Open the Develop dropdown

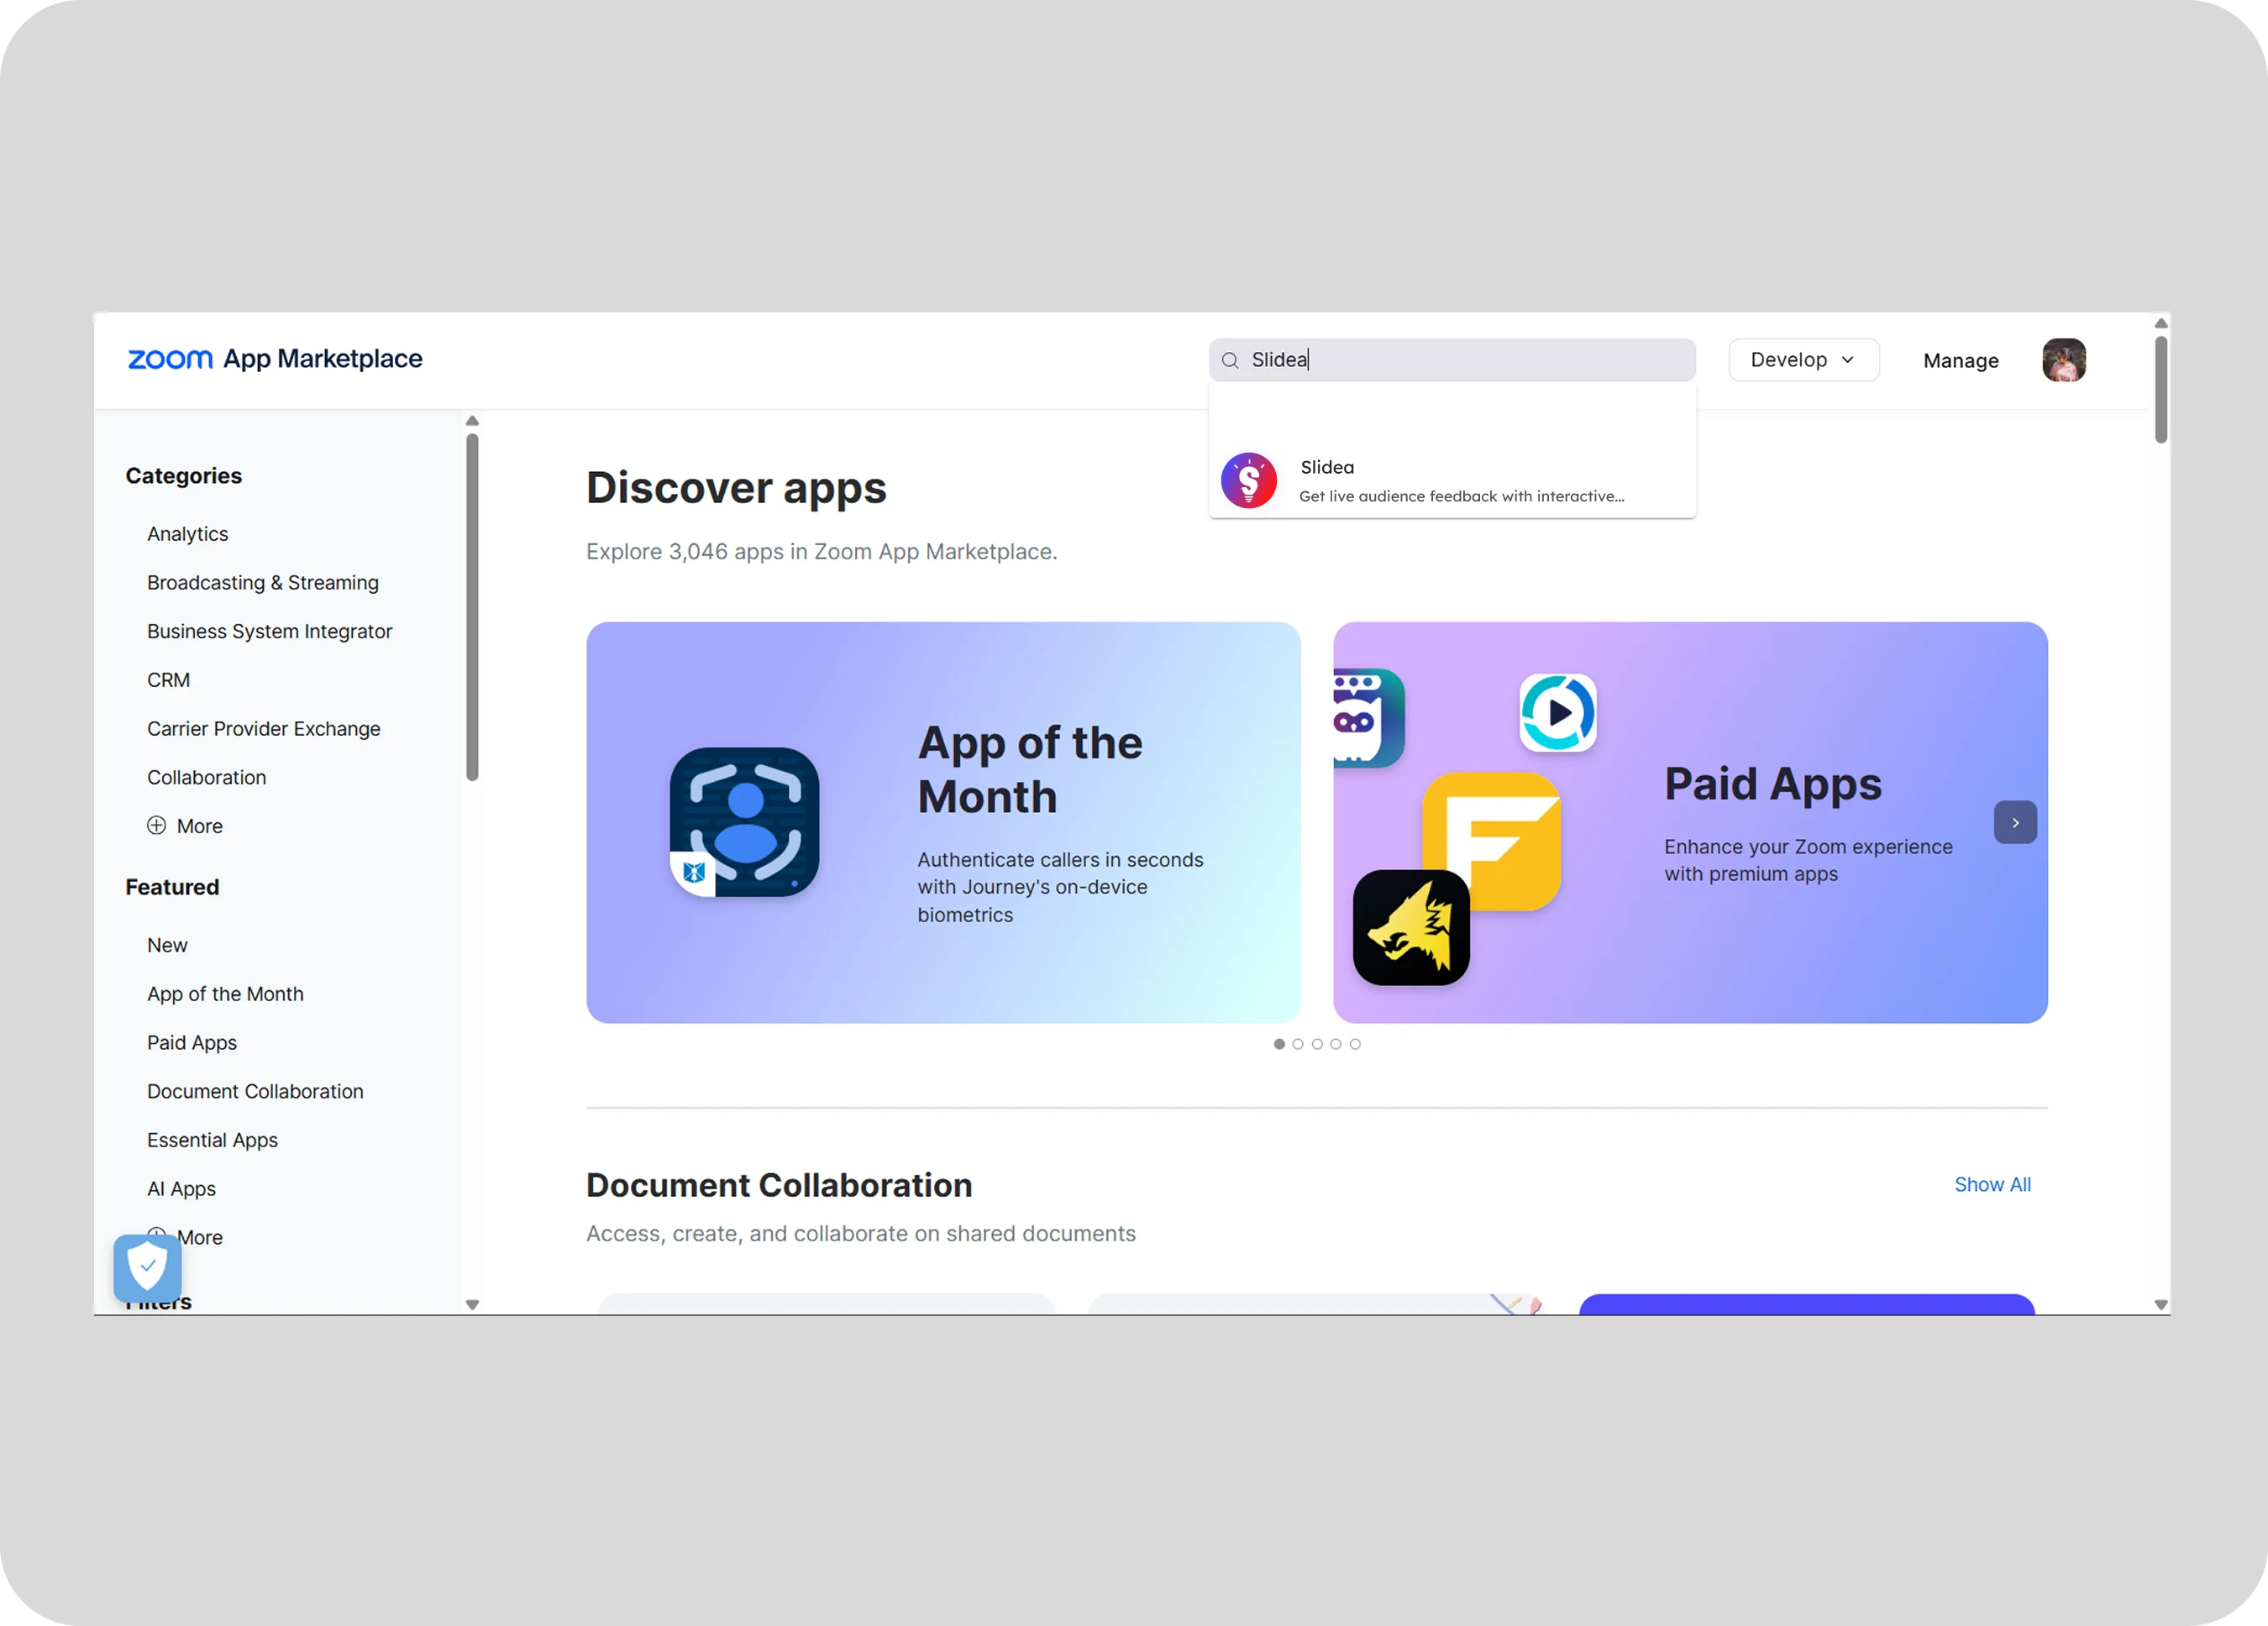click(x=1804, y=360)
